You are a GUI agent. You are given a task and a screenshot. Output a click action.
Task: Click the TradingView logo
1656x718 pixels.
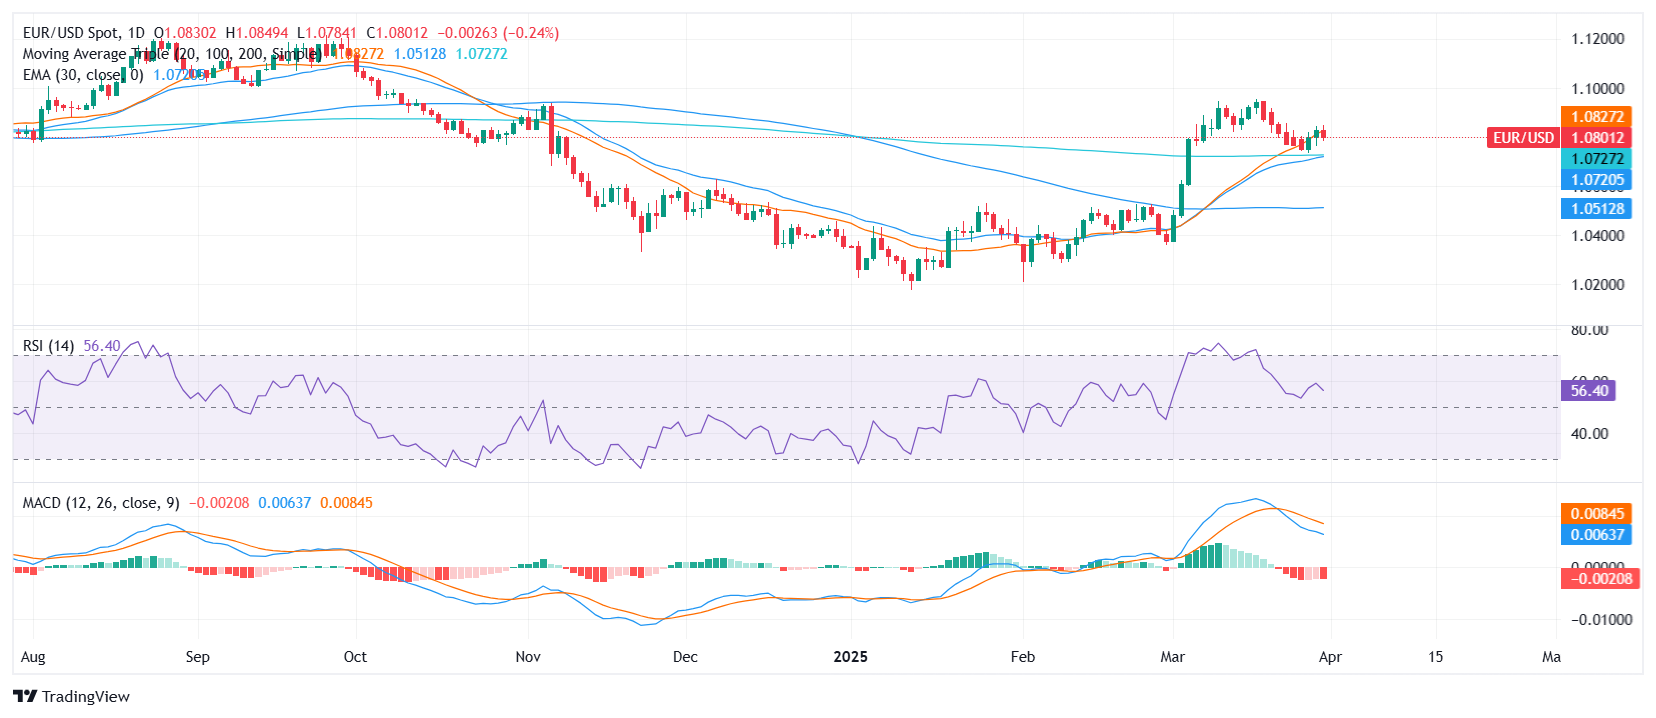[x=71, y=697]
